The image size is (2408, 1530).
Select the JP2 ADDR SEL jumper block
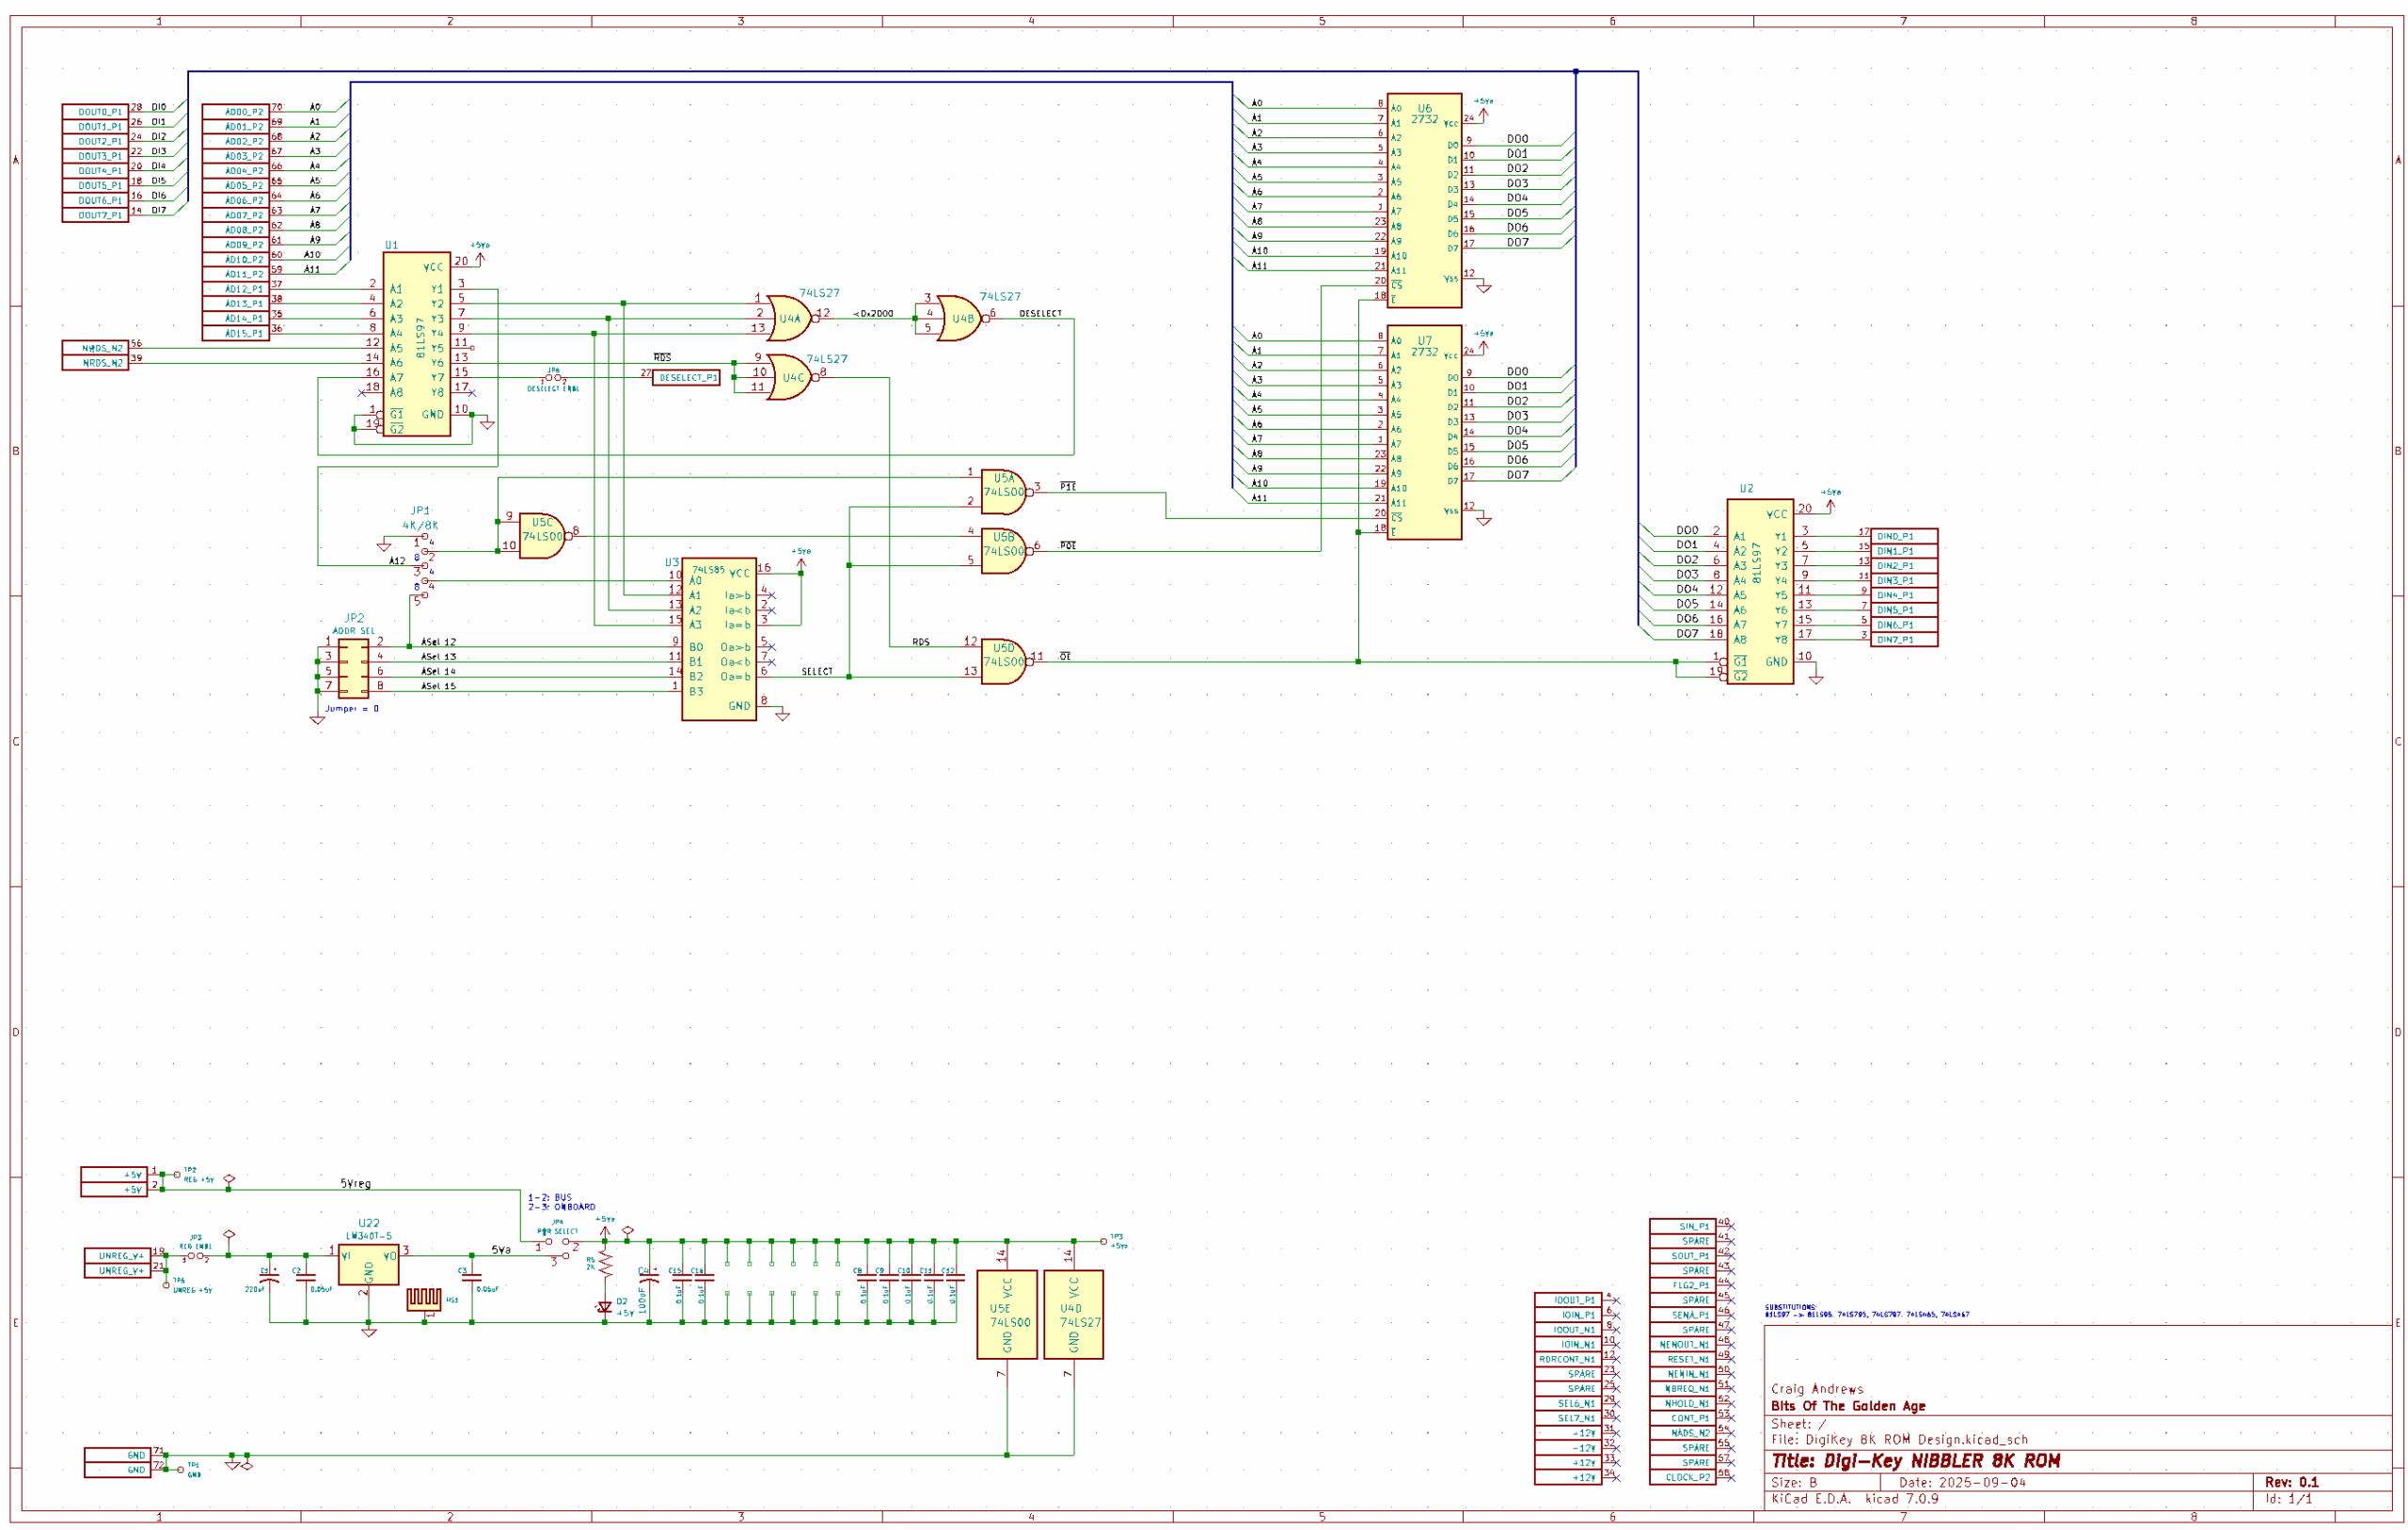point(353,668)
